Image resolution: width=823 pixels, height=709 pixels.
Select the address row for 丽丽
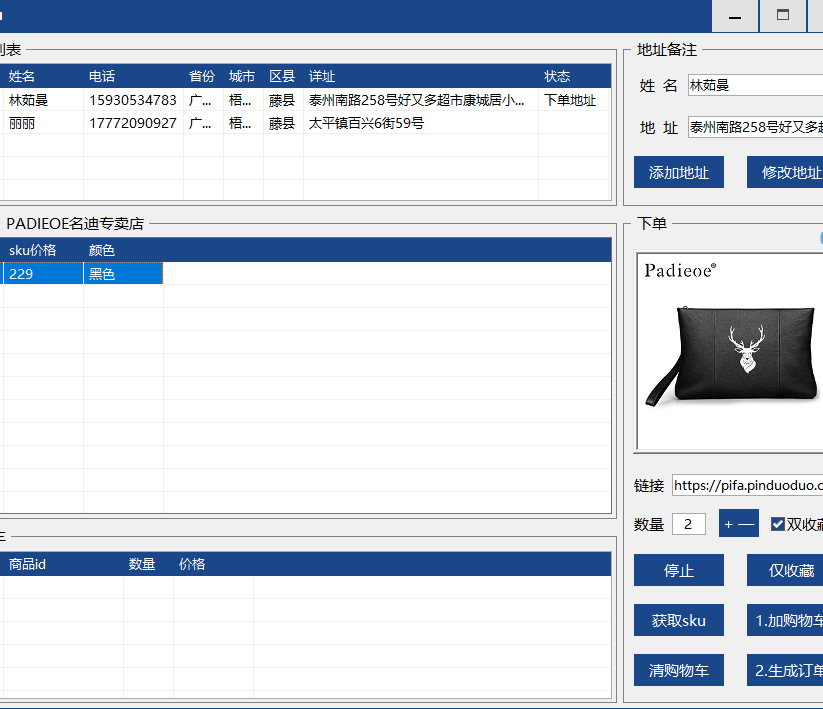[x=300, y=123]
